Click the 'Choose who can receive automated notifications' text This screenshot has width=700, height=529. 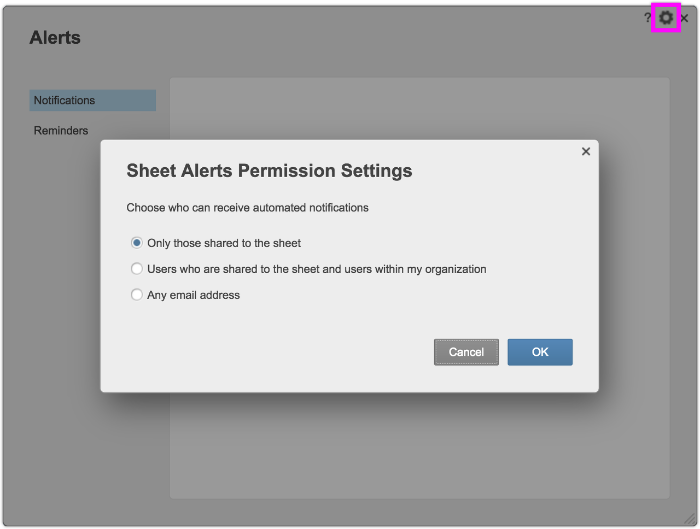(x=247, y=208)
